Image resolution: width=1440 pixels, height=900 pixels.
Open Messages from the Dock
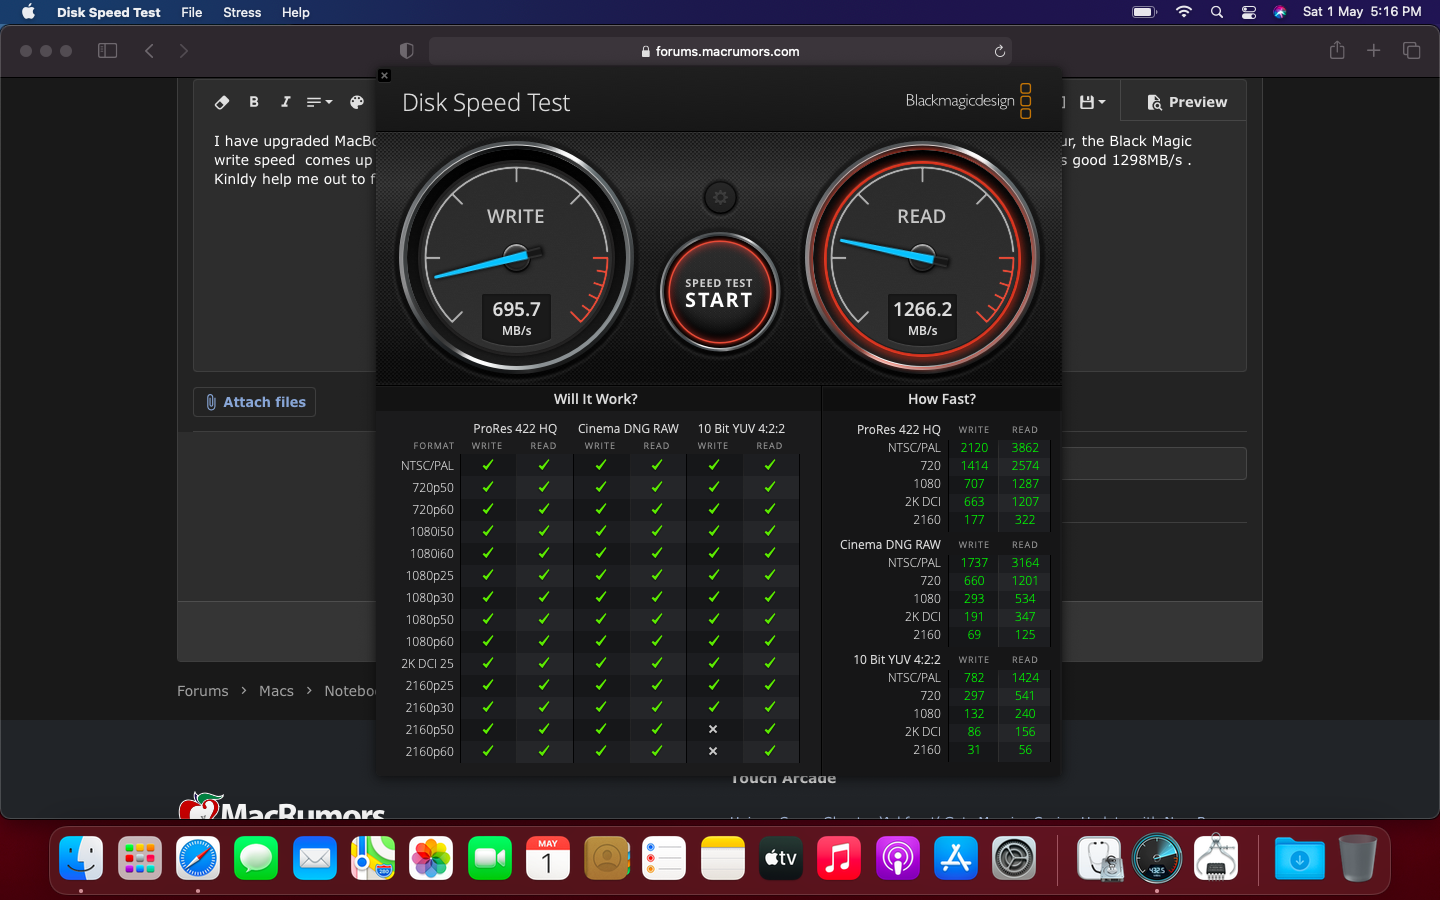click(256, 858)
